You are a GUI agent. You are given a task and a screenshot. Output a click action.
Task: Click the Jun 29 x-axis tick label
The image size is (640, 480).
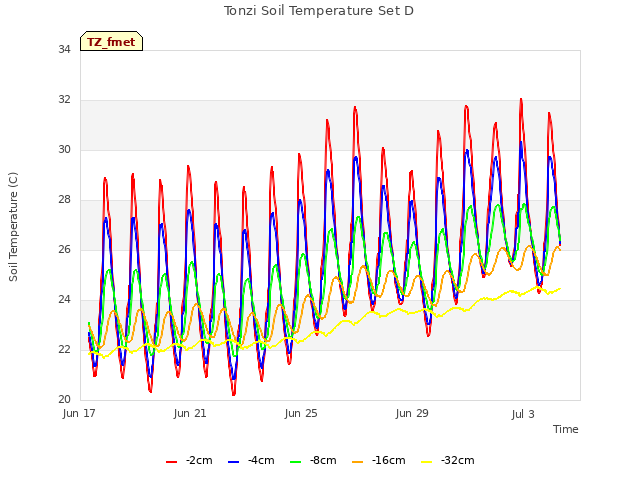412,413
